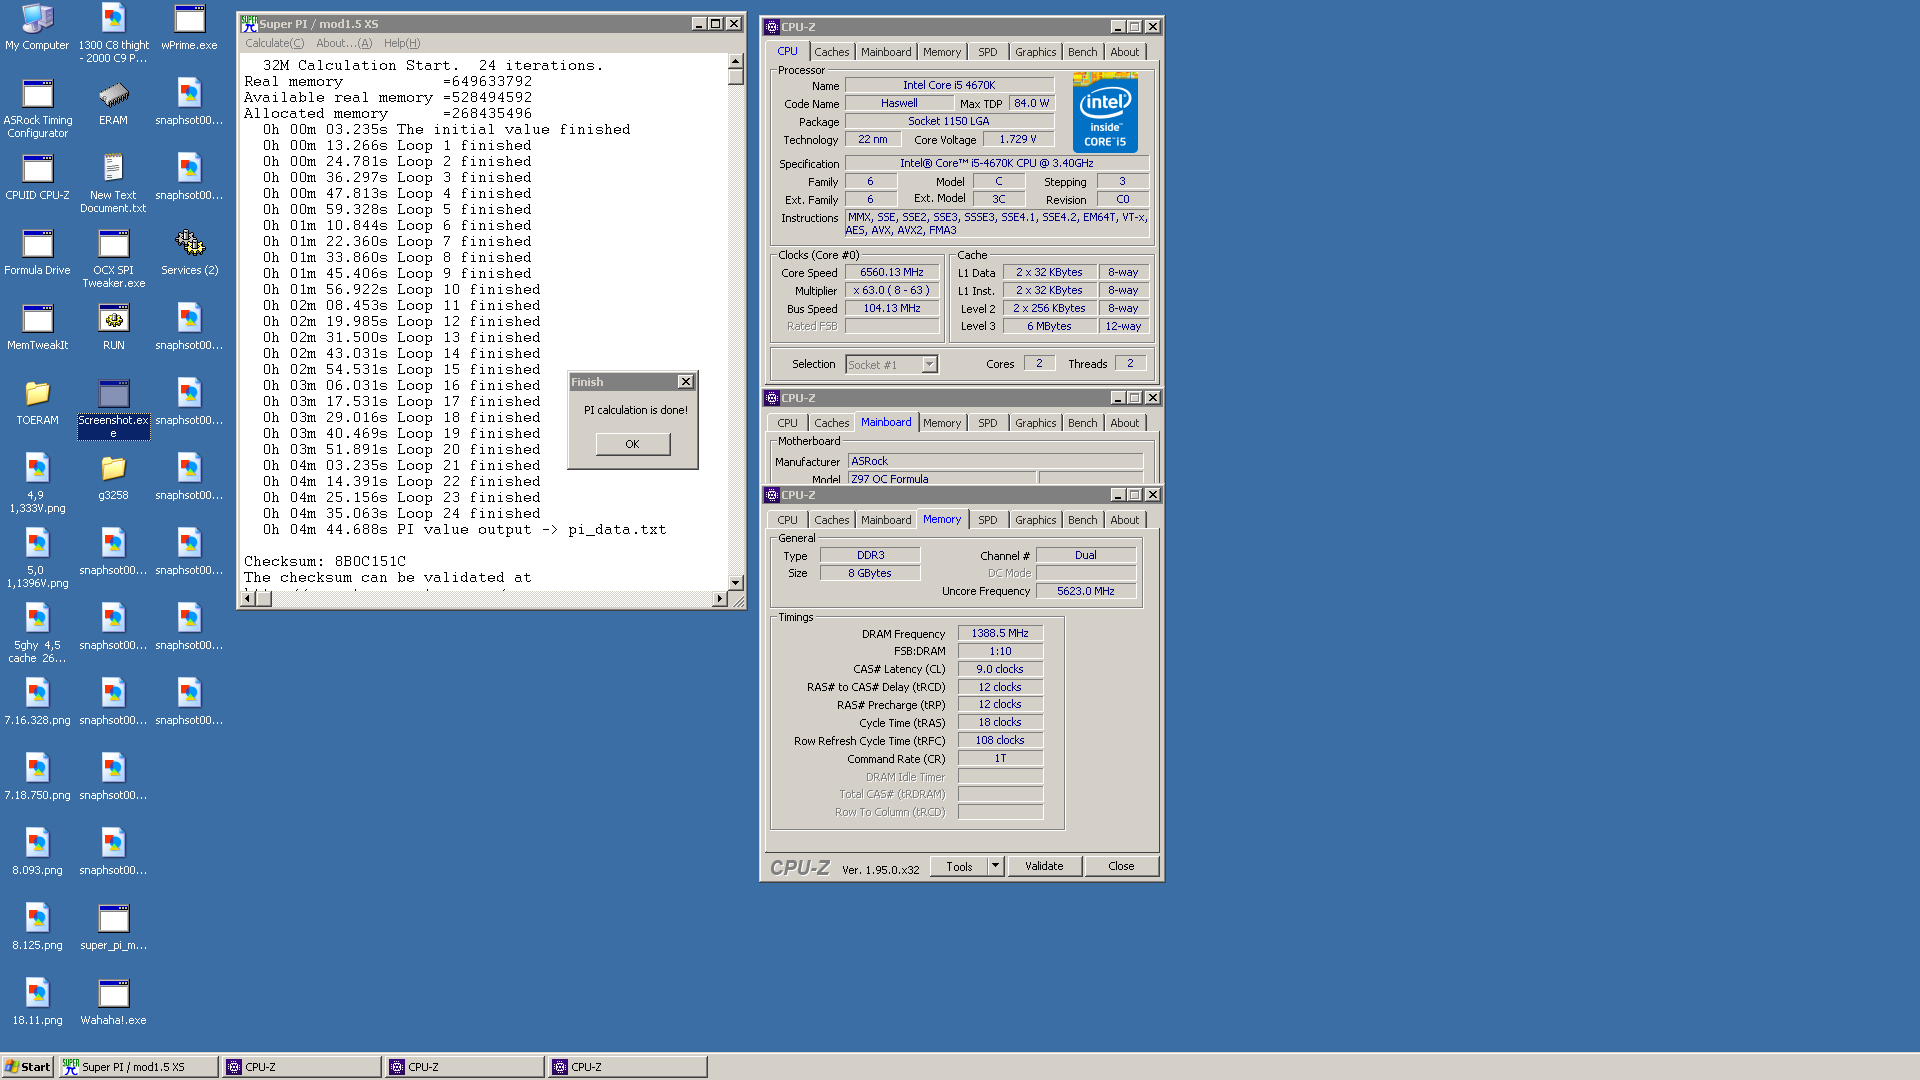Switch to Memory tab in top CPU-Z
Viewport: 1920px width, 1080px height.
coord(942,52)
